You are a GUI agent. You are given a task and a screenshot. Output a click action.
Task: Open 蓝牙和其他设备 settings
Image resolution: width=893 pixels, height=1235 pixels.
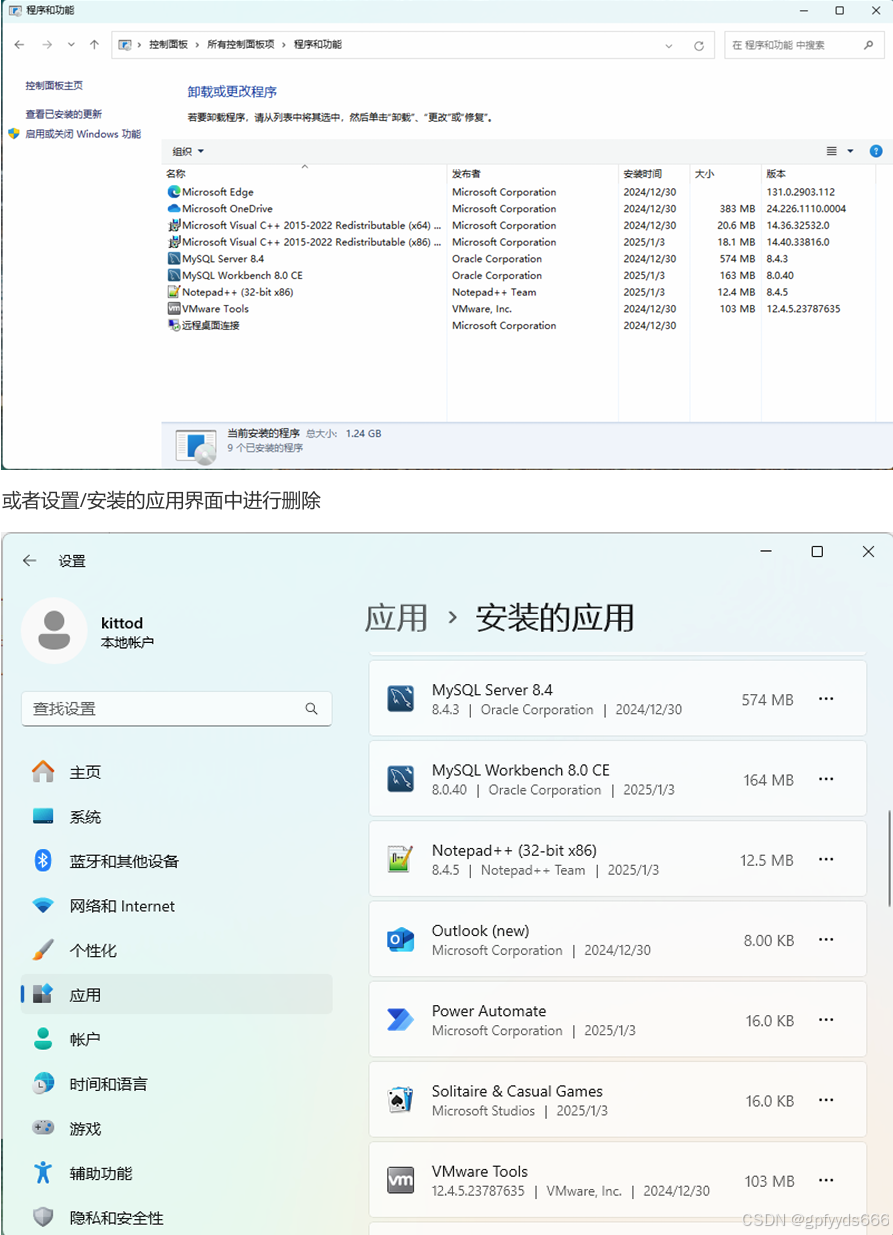[177, 861]
